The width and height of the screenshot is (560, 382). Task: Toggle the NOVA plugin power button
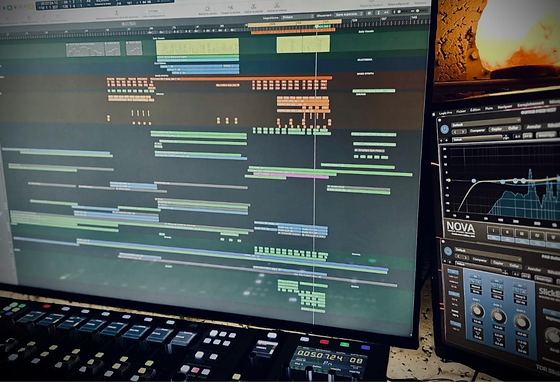pos(444,129)
